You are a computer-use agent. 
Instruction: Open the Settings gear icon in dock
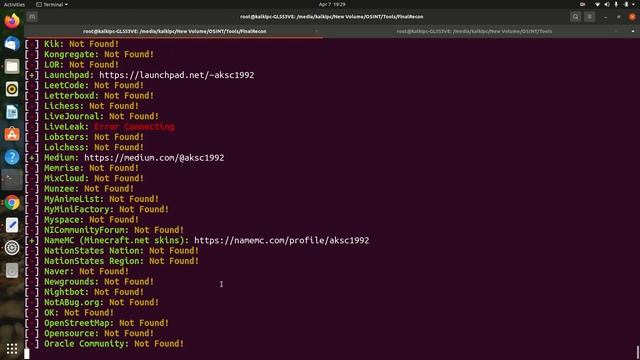point(12,248)
